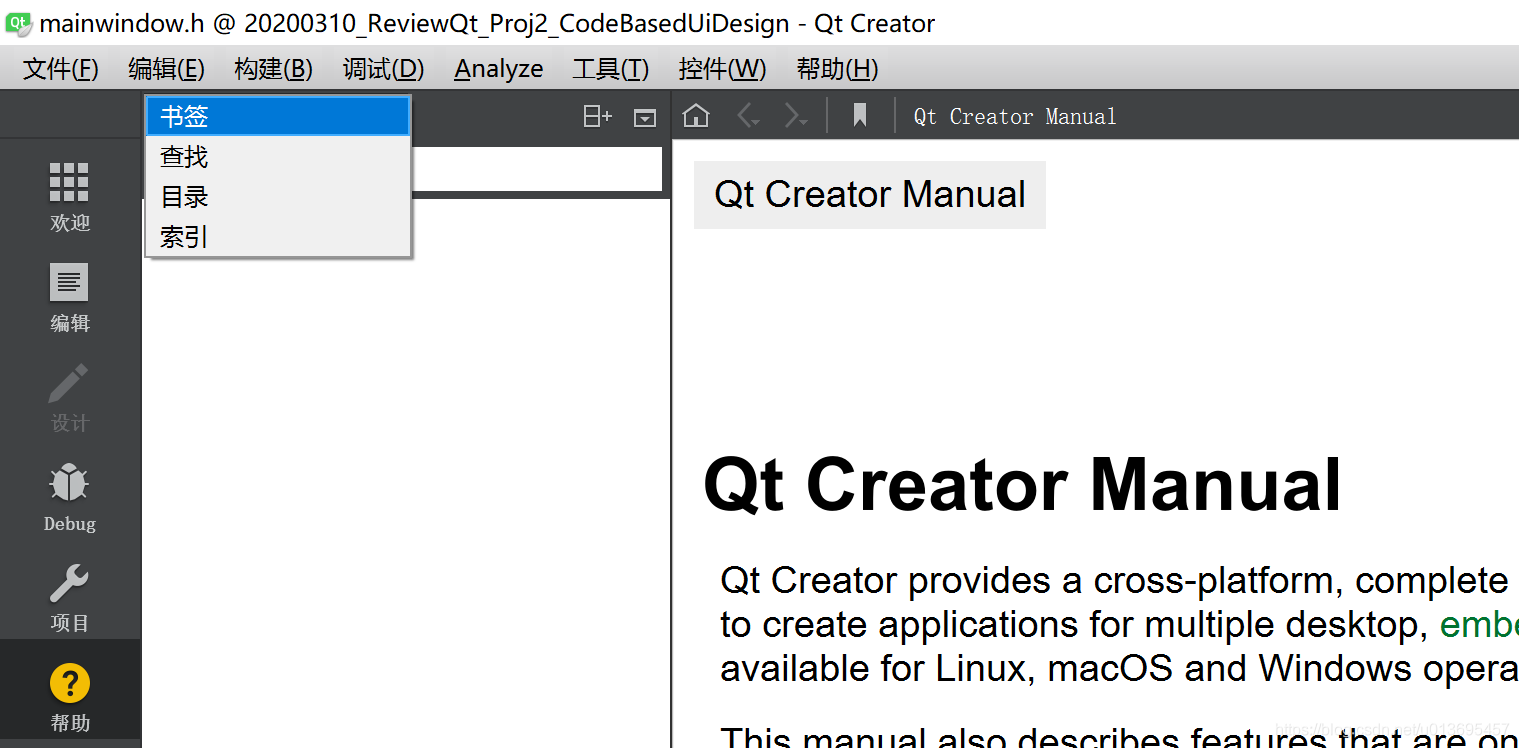Open 项目 projects mode

click(70, 597)
